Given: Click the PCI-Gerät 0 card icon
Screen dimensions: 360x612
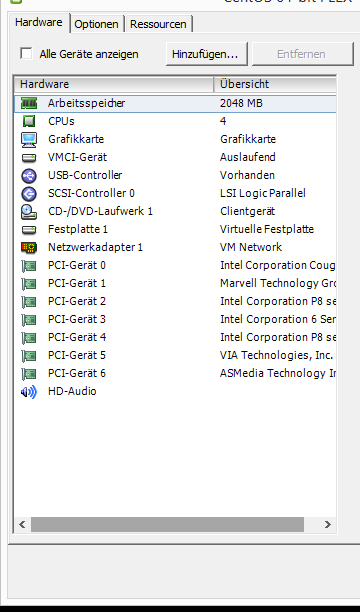Looking at the screenshot, I should [x=29, y=266].
